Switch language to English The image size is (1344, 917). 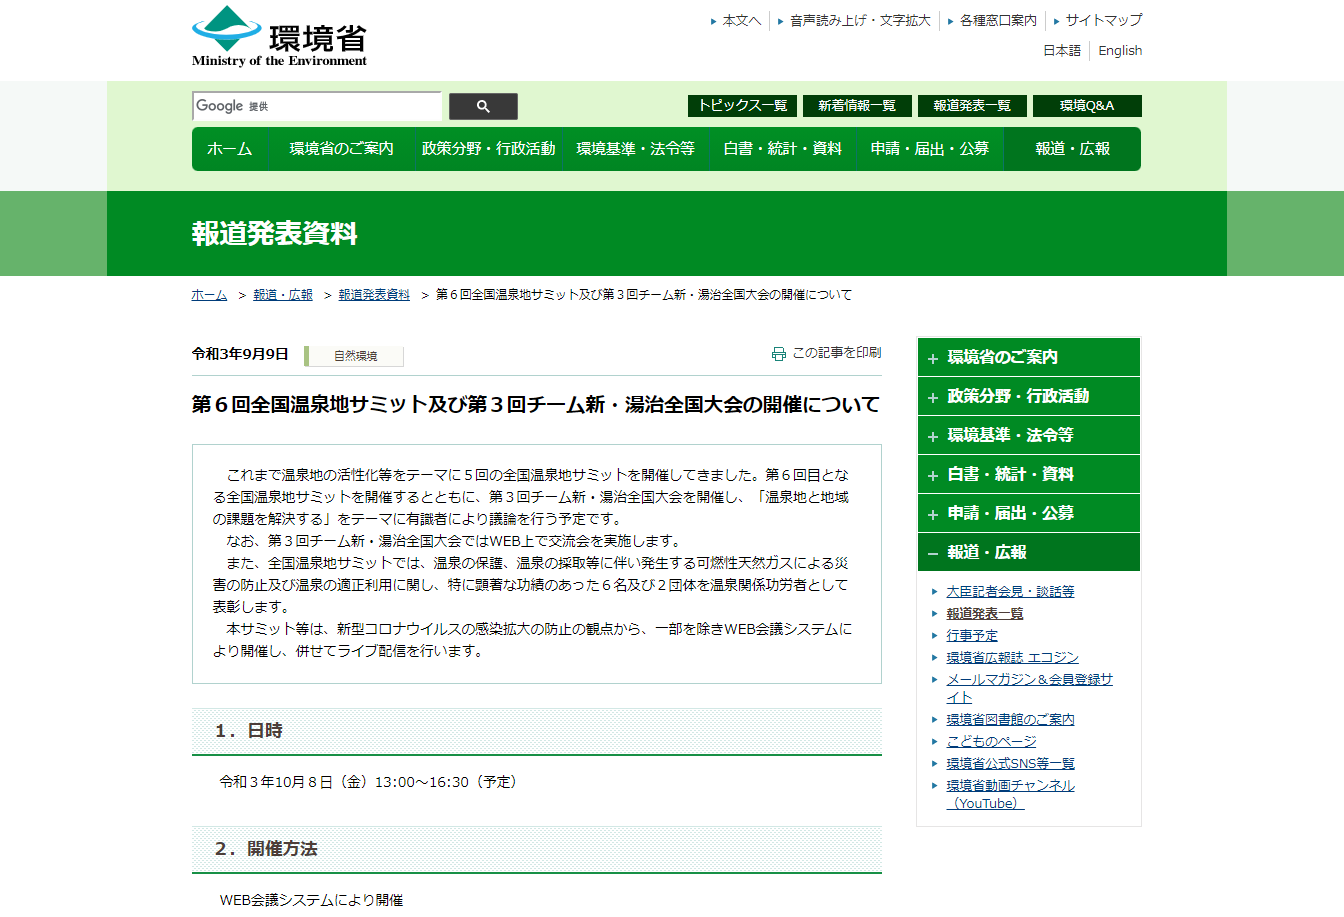point(1119,51)
